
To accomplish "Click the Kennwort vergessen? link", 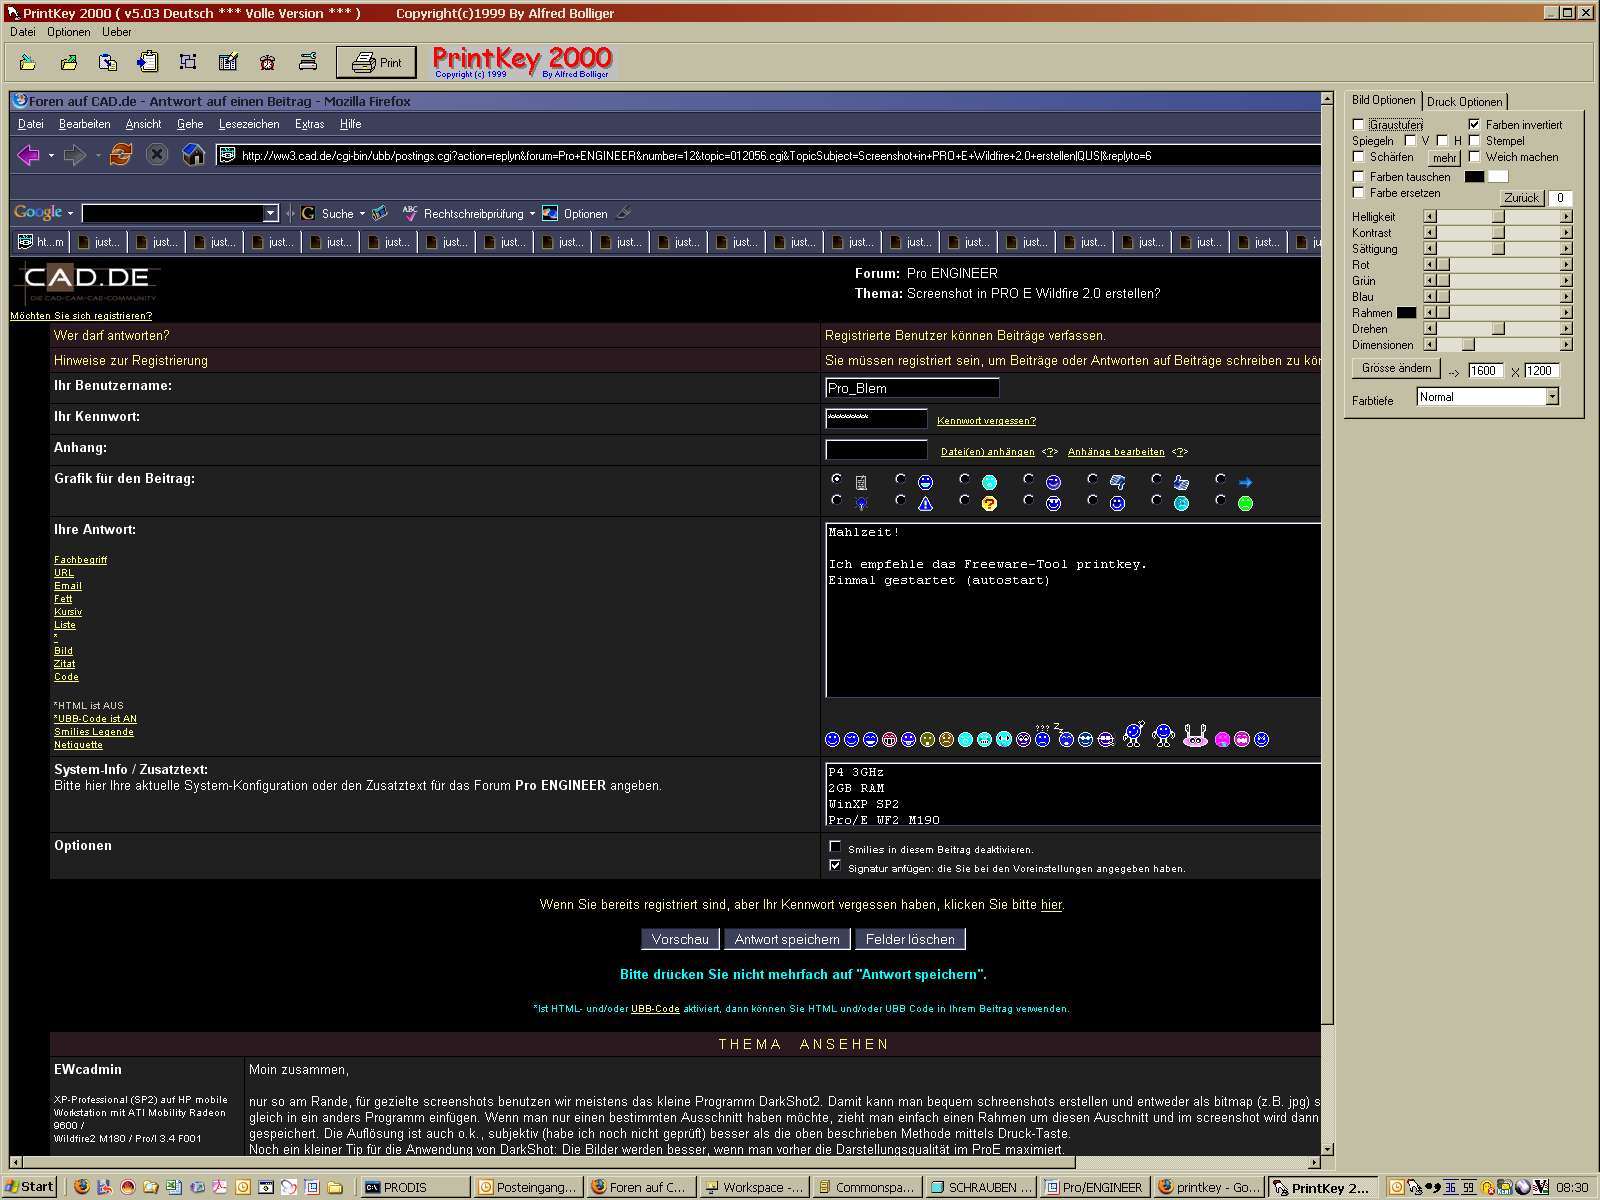I will pyautogui.click(x=986, y=421).
